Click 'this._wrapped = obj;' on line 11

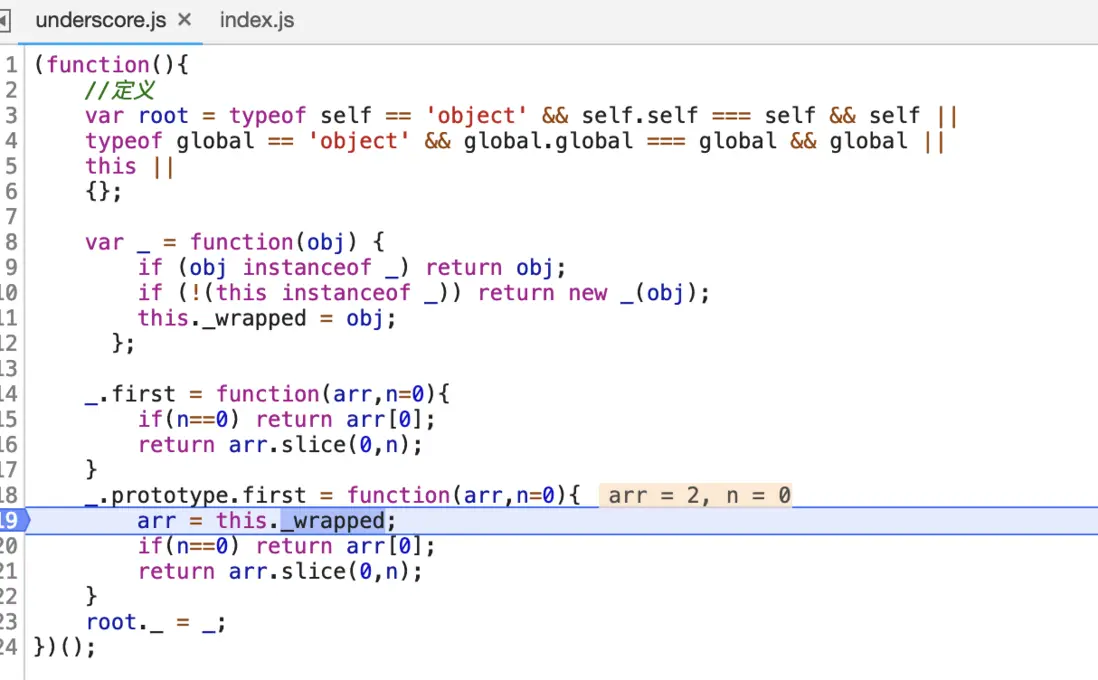coord(267,319)
